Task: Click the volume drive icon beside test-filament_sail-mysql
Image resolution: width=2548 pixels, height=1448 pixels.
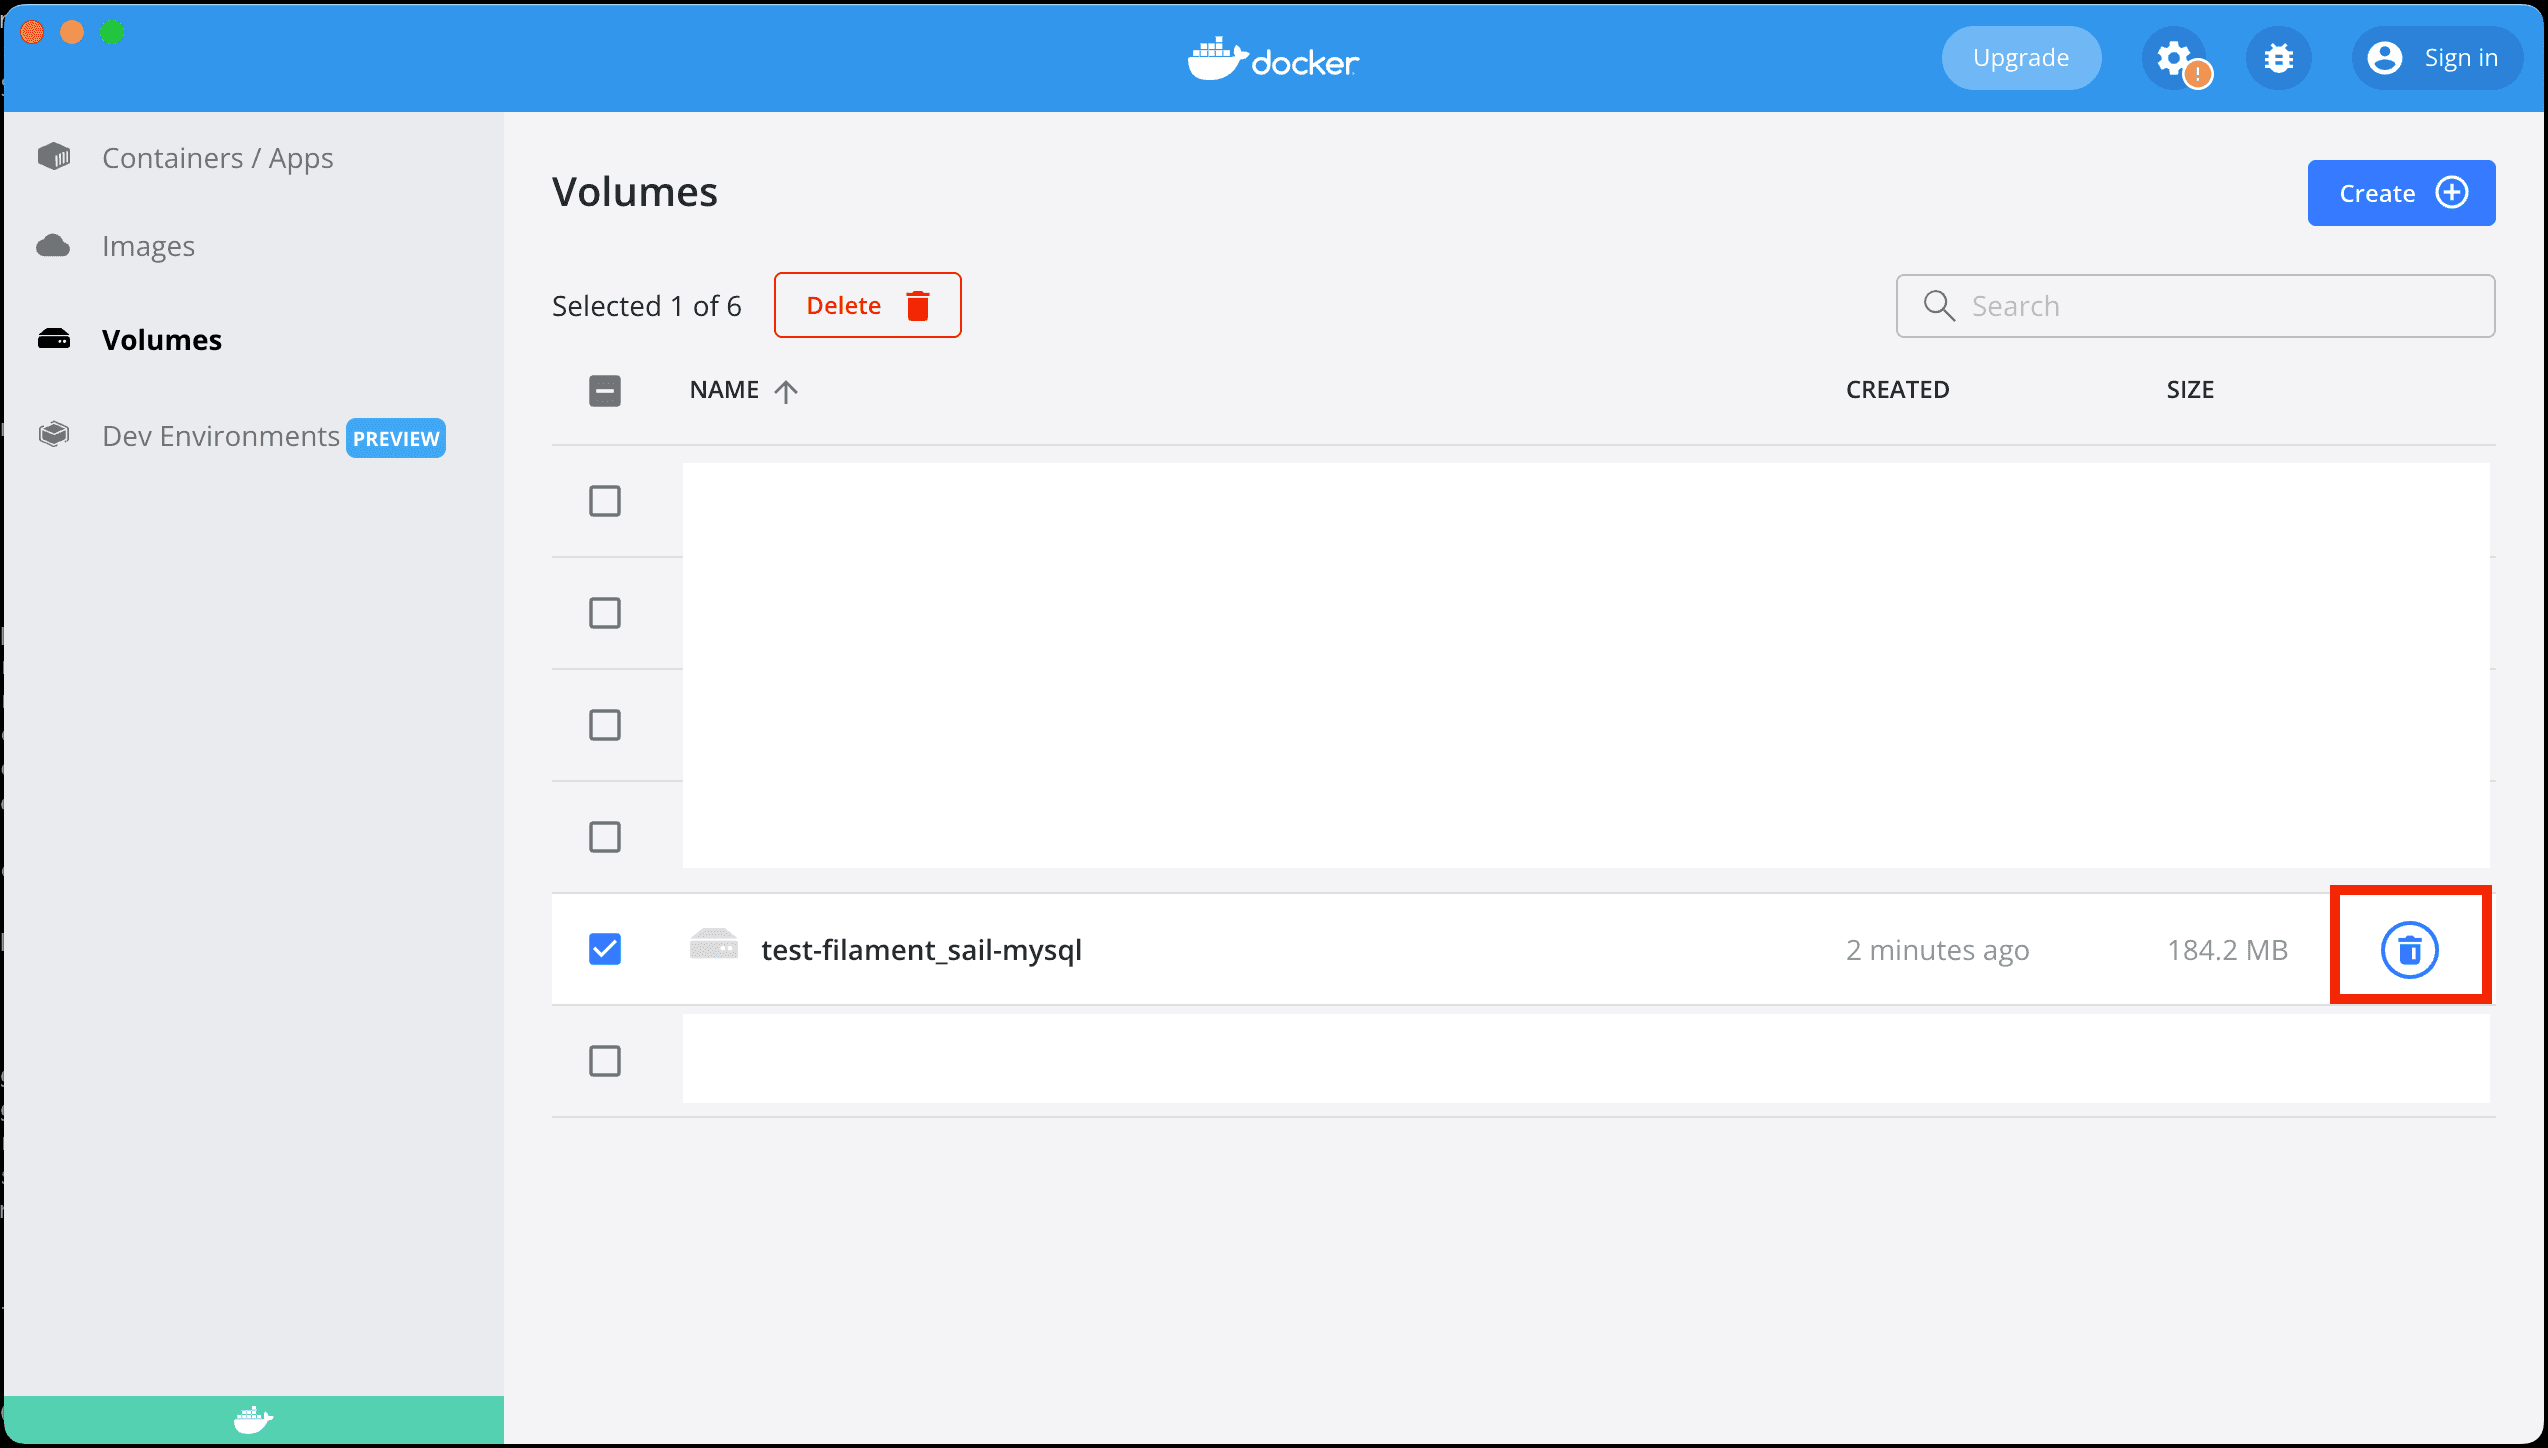Action: tap(714, 945)
